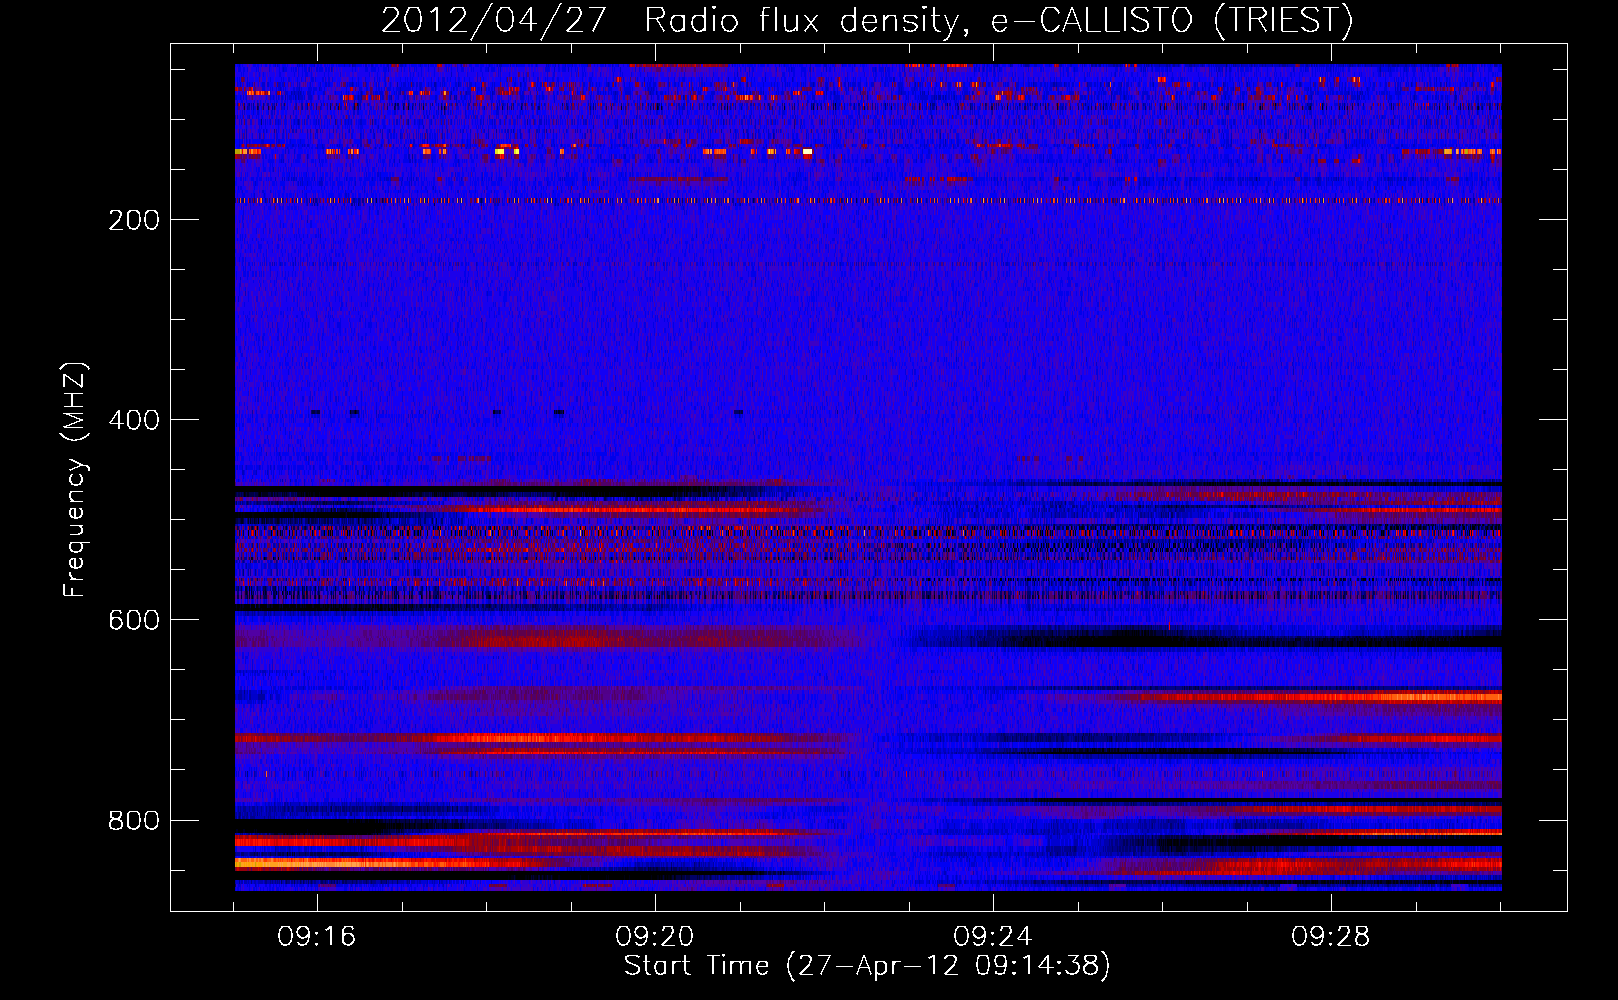
Task: Click the '600' frequency axis label
Action: coord(133,620)
